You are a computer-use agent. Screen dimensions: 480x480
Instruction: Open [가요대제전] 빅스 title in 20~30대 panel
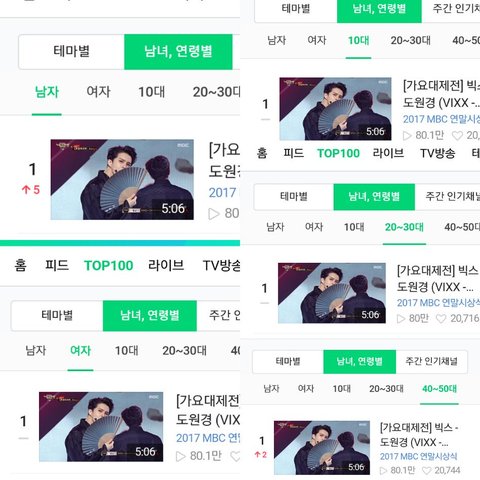[437, 271]
